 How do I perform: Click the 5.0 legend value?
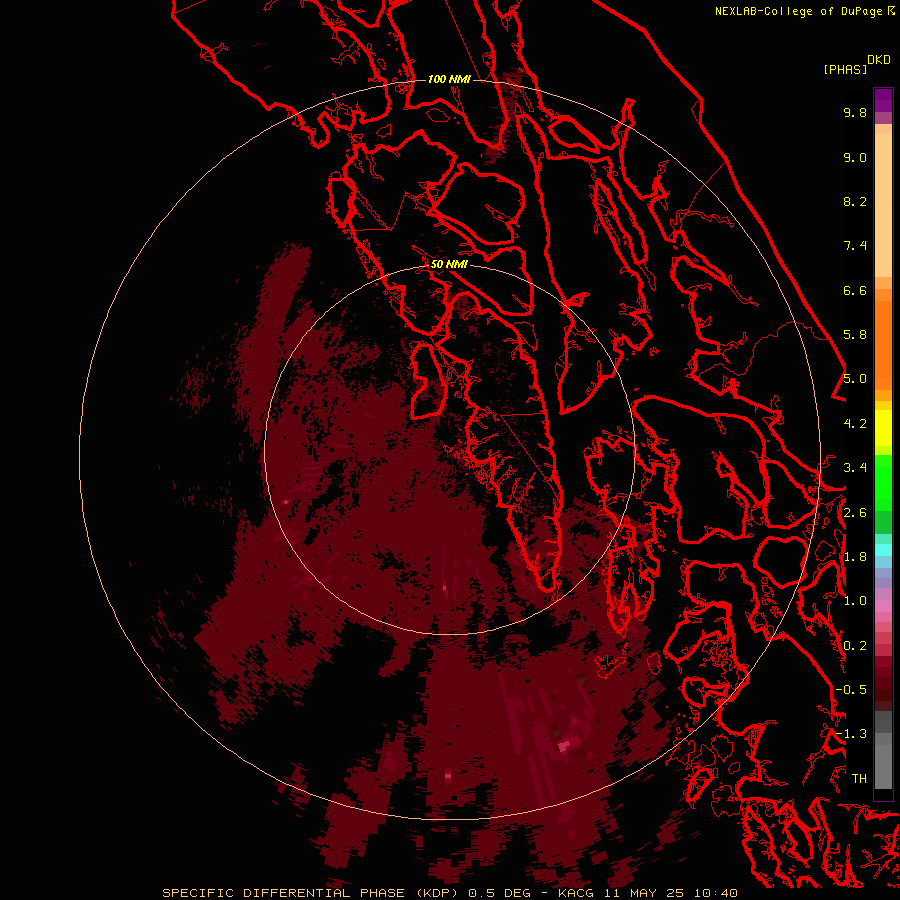coord(855,379)
